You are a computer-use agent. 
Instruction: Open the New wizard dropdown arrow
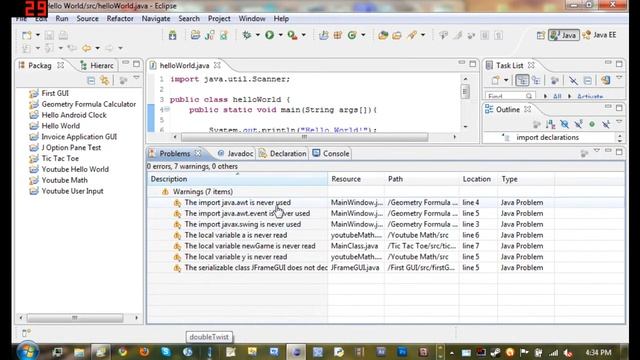pos(38,36)
